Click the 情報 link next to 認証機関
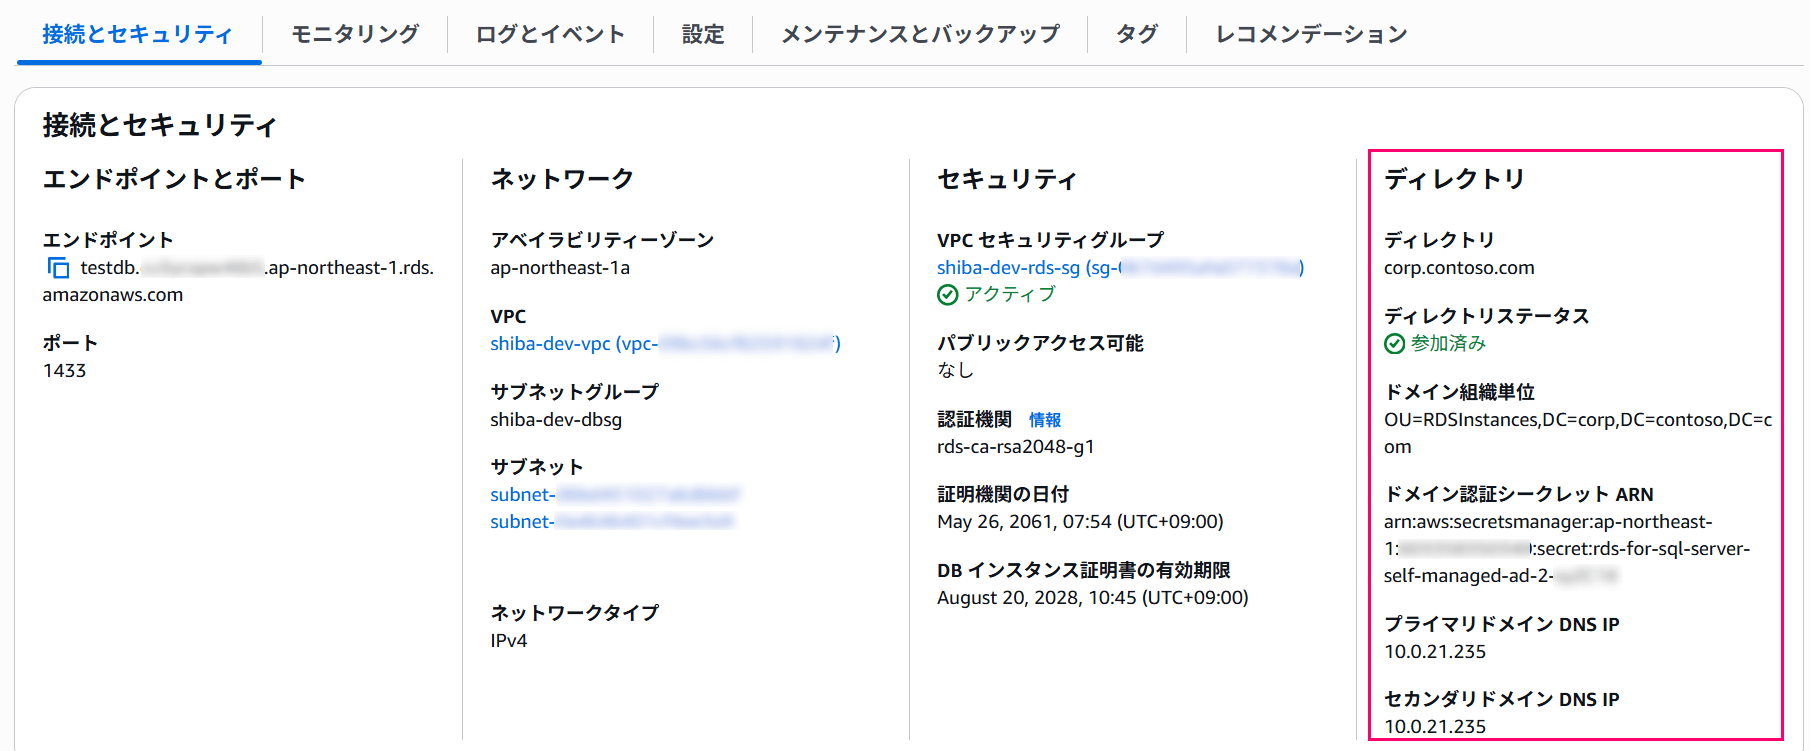 pos(1045,420)
